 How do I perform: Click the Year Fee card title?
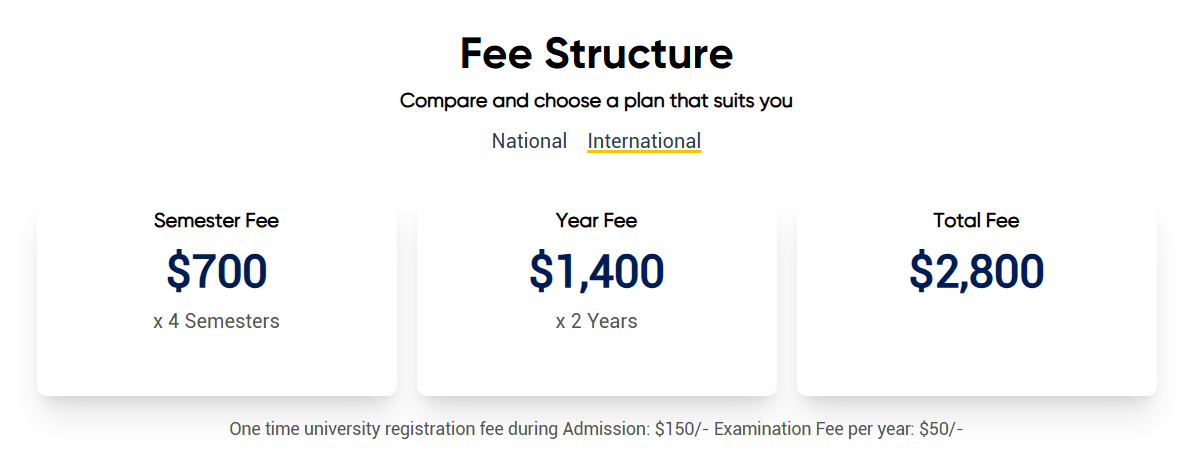pyautogui.click(x=596, y=221)
